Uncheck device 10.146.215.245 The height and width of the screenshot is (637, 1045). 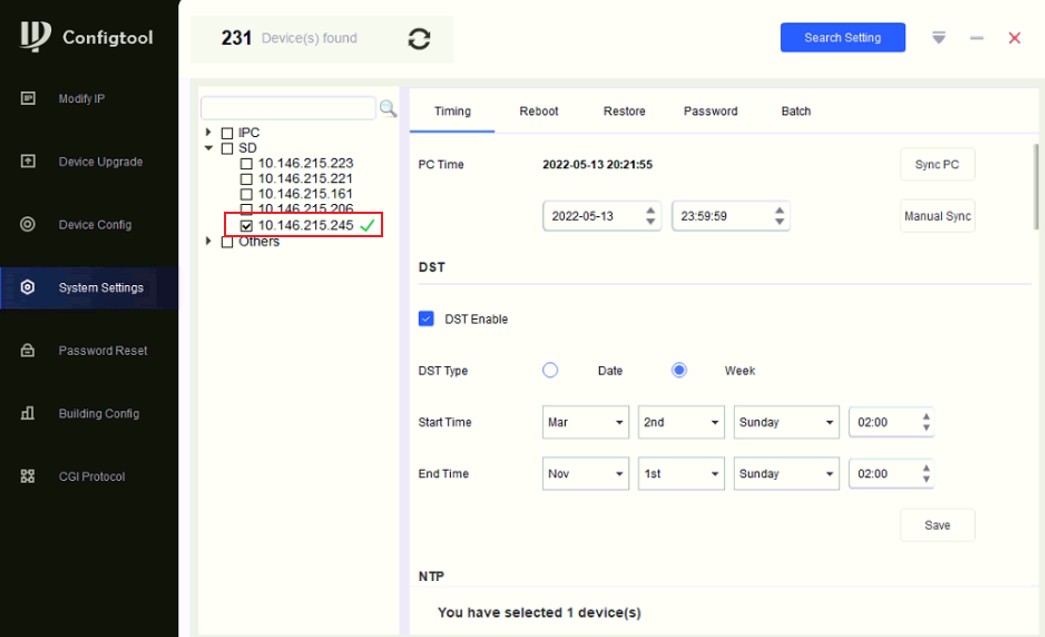[247, 226]
